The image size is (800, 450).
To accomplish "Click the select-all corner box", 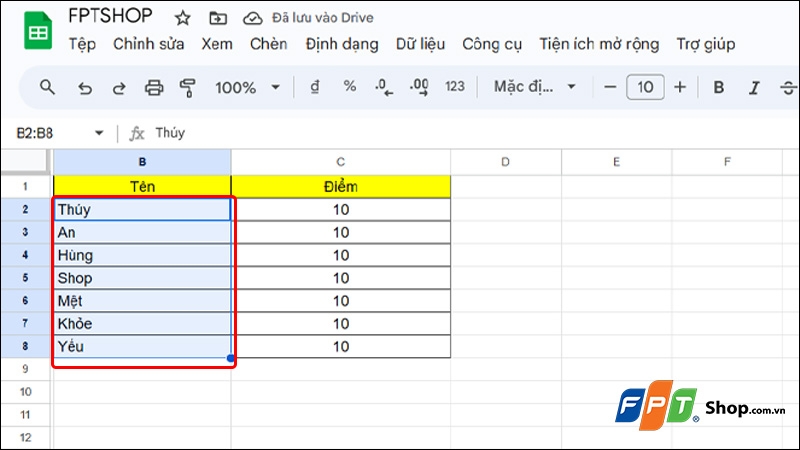I will pos(24,162).
